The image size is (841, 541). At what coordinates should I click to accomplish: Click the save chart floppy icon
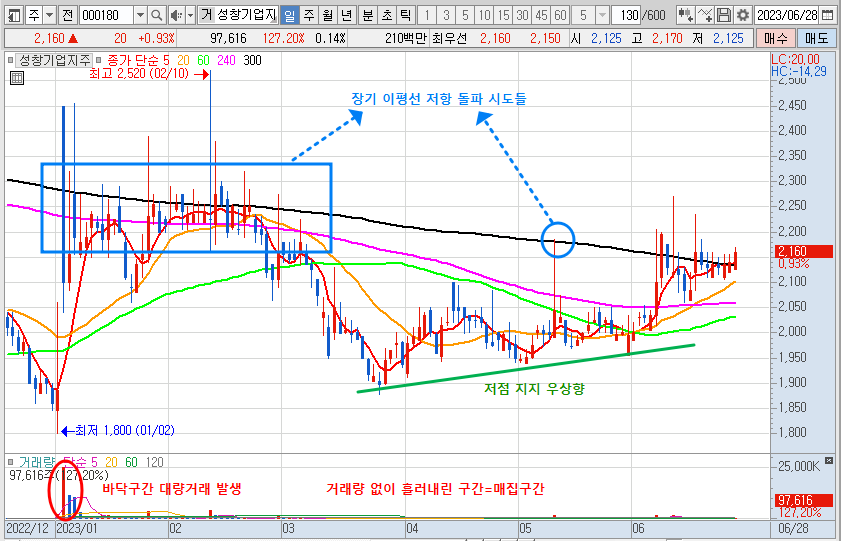[724, 15]
